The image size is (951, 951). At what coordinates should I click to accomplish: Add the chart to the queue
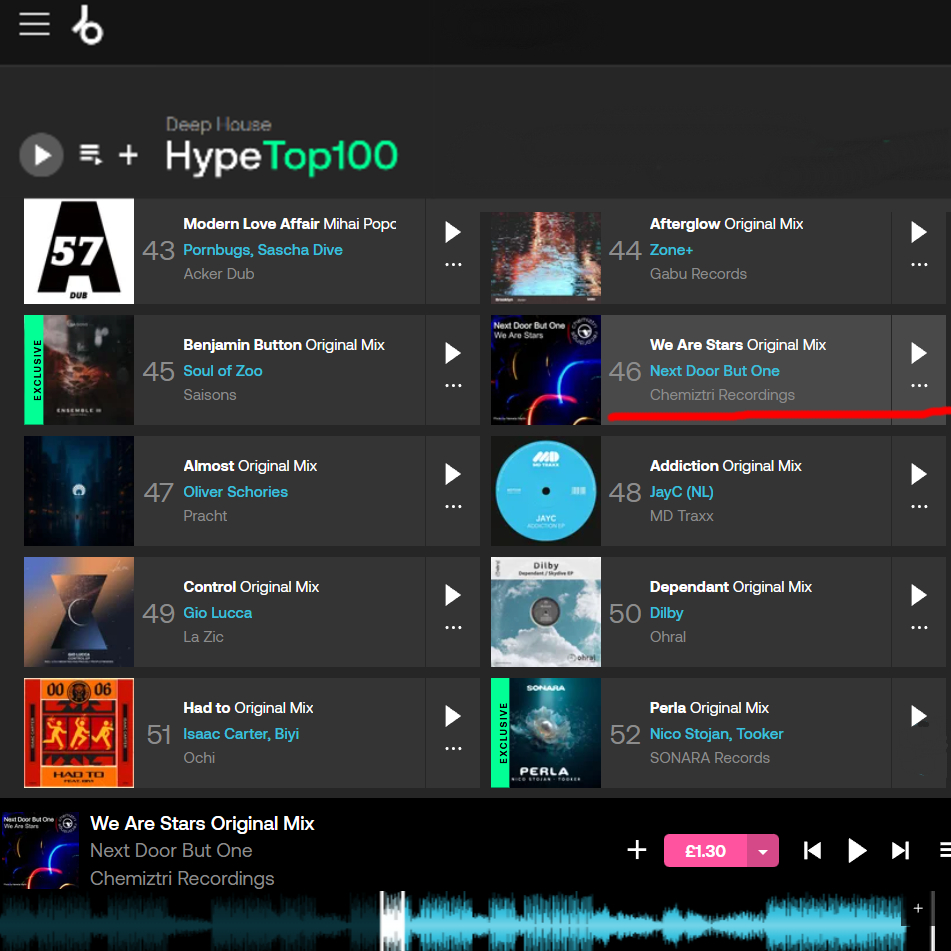(x=91, y=155)
